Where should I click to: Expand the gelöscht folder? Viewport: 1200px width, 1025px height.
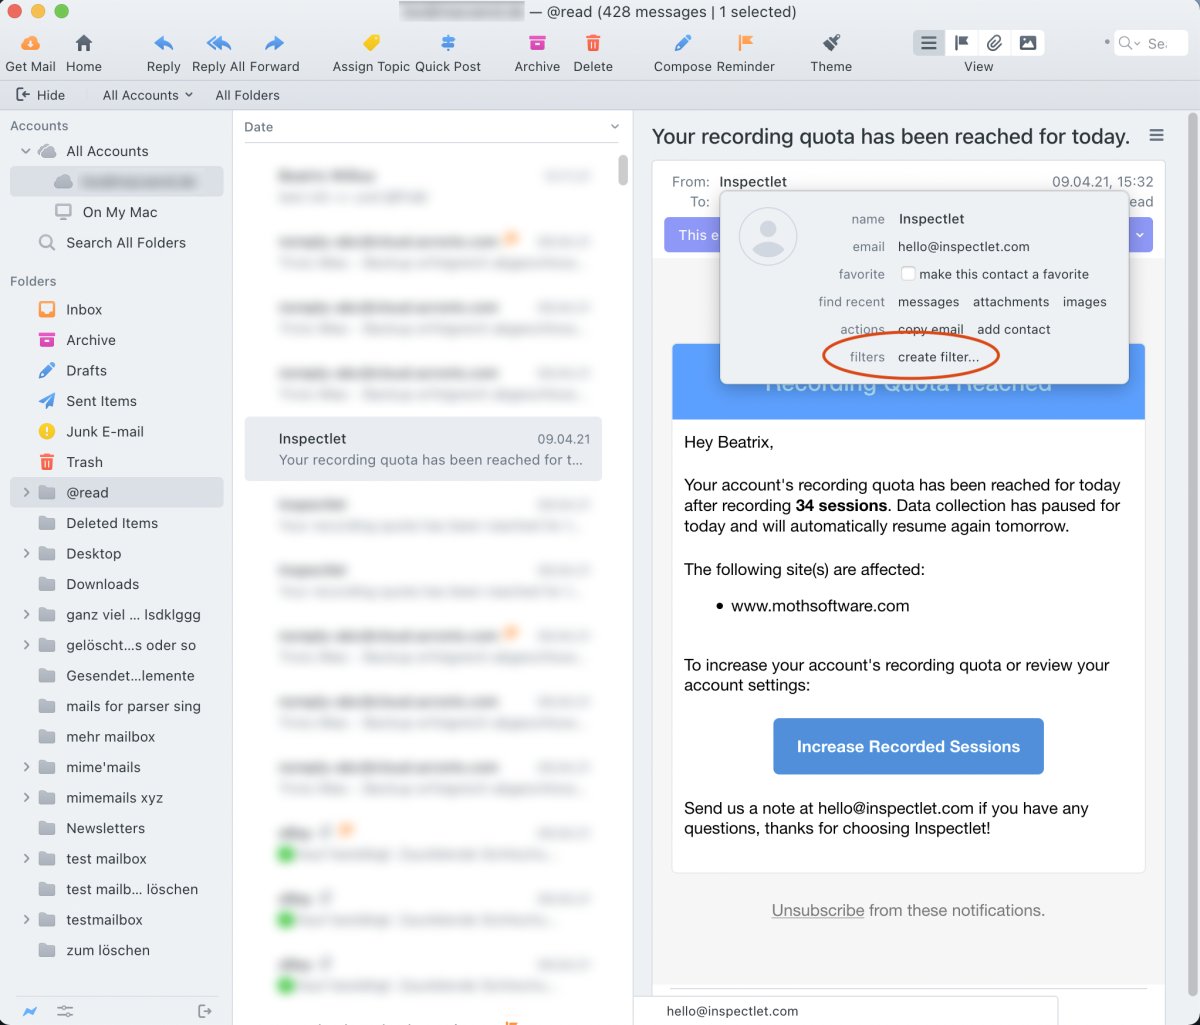click(26, 645)
